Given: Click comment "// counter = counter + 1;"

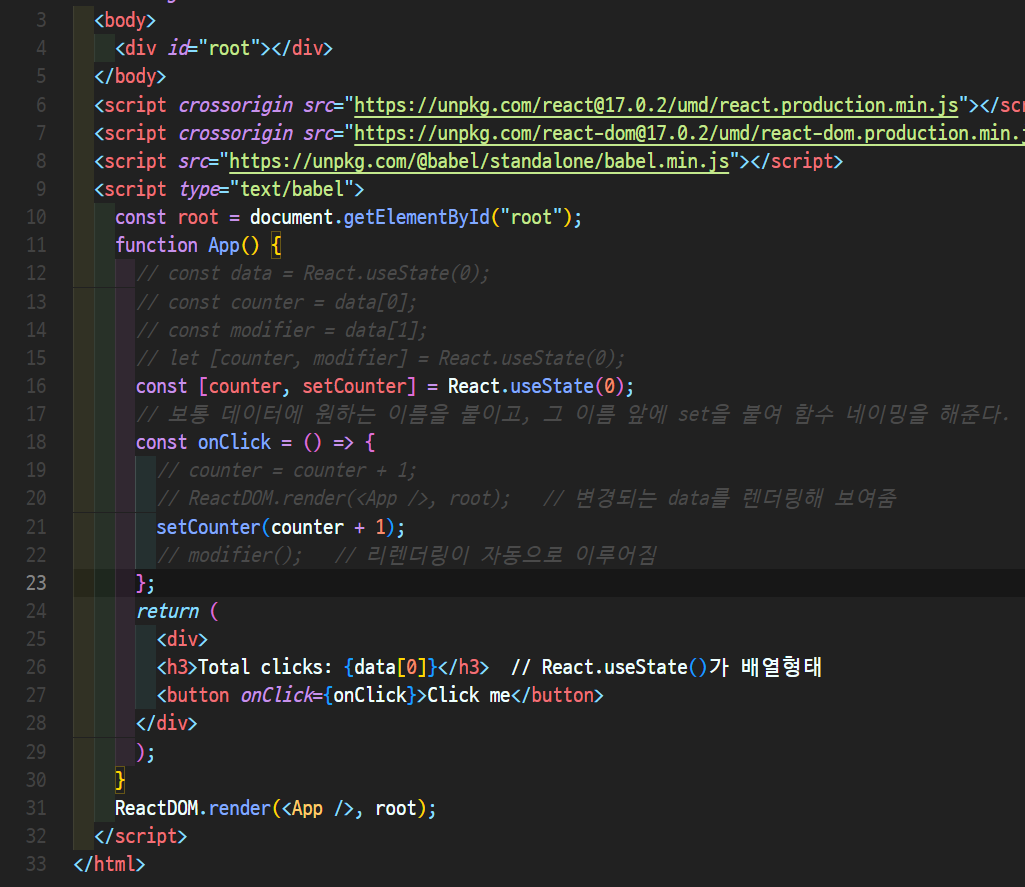Looking at the screenshot, I should (286, 471).
